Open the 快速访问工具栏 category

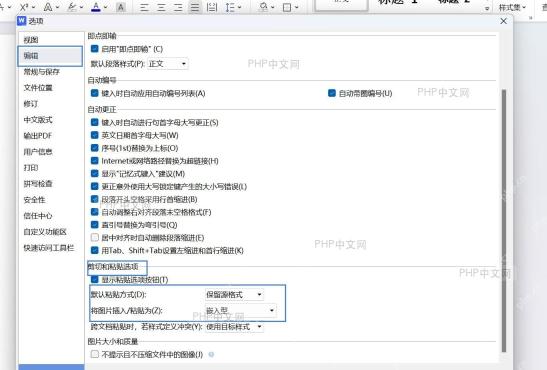click(x=49, y=248)
